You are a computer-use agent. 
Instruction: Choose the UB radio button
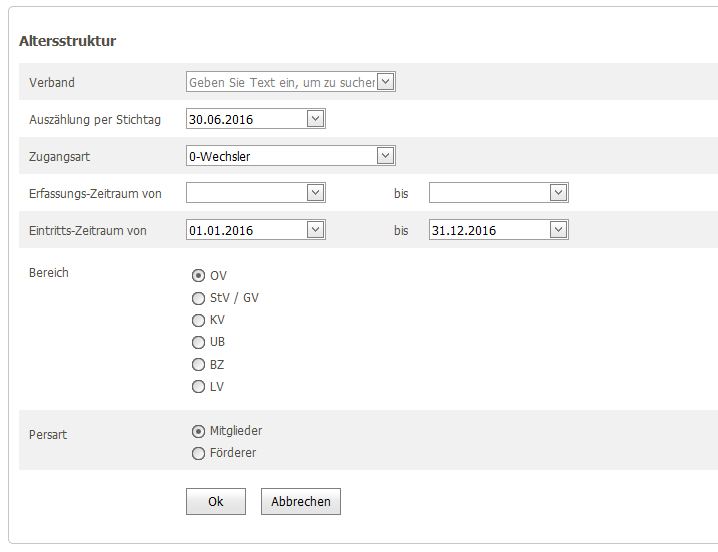(198, 342)
